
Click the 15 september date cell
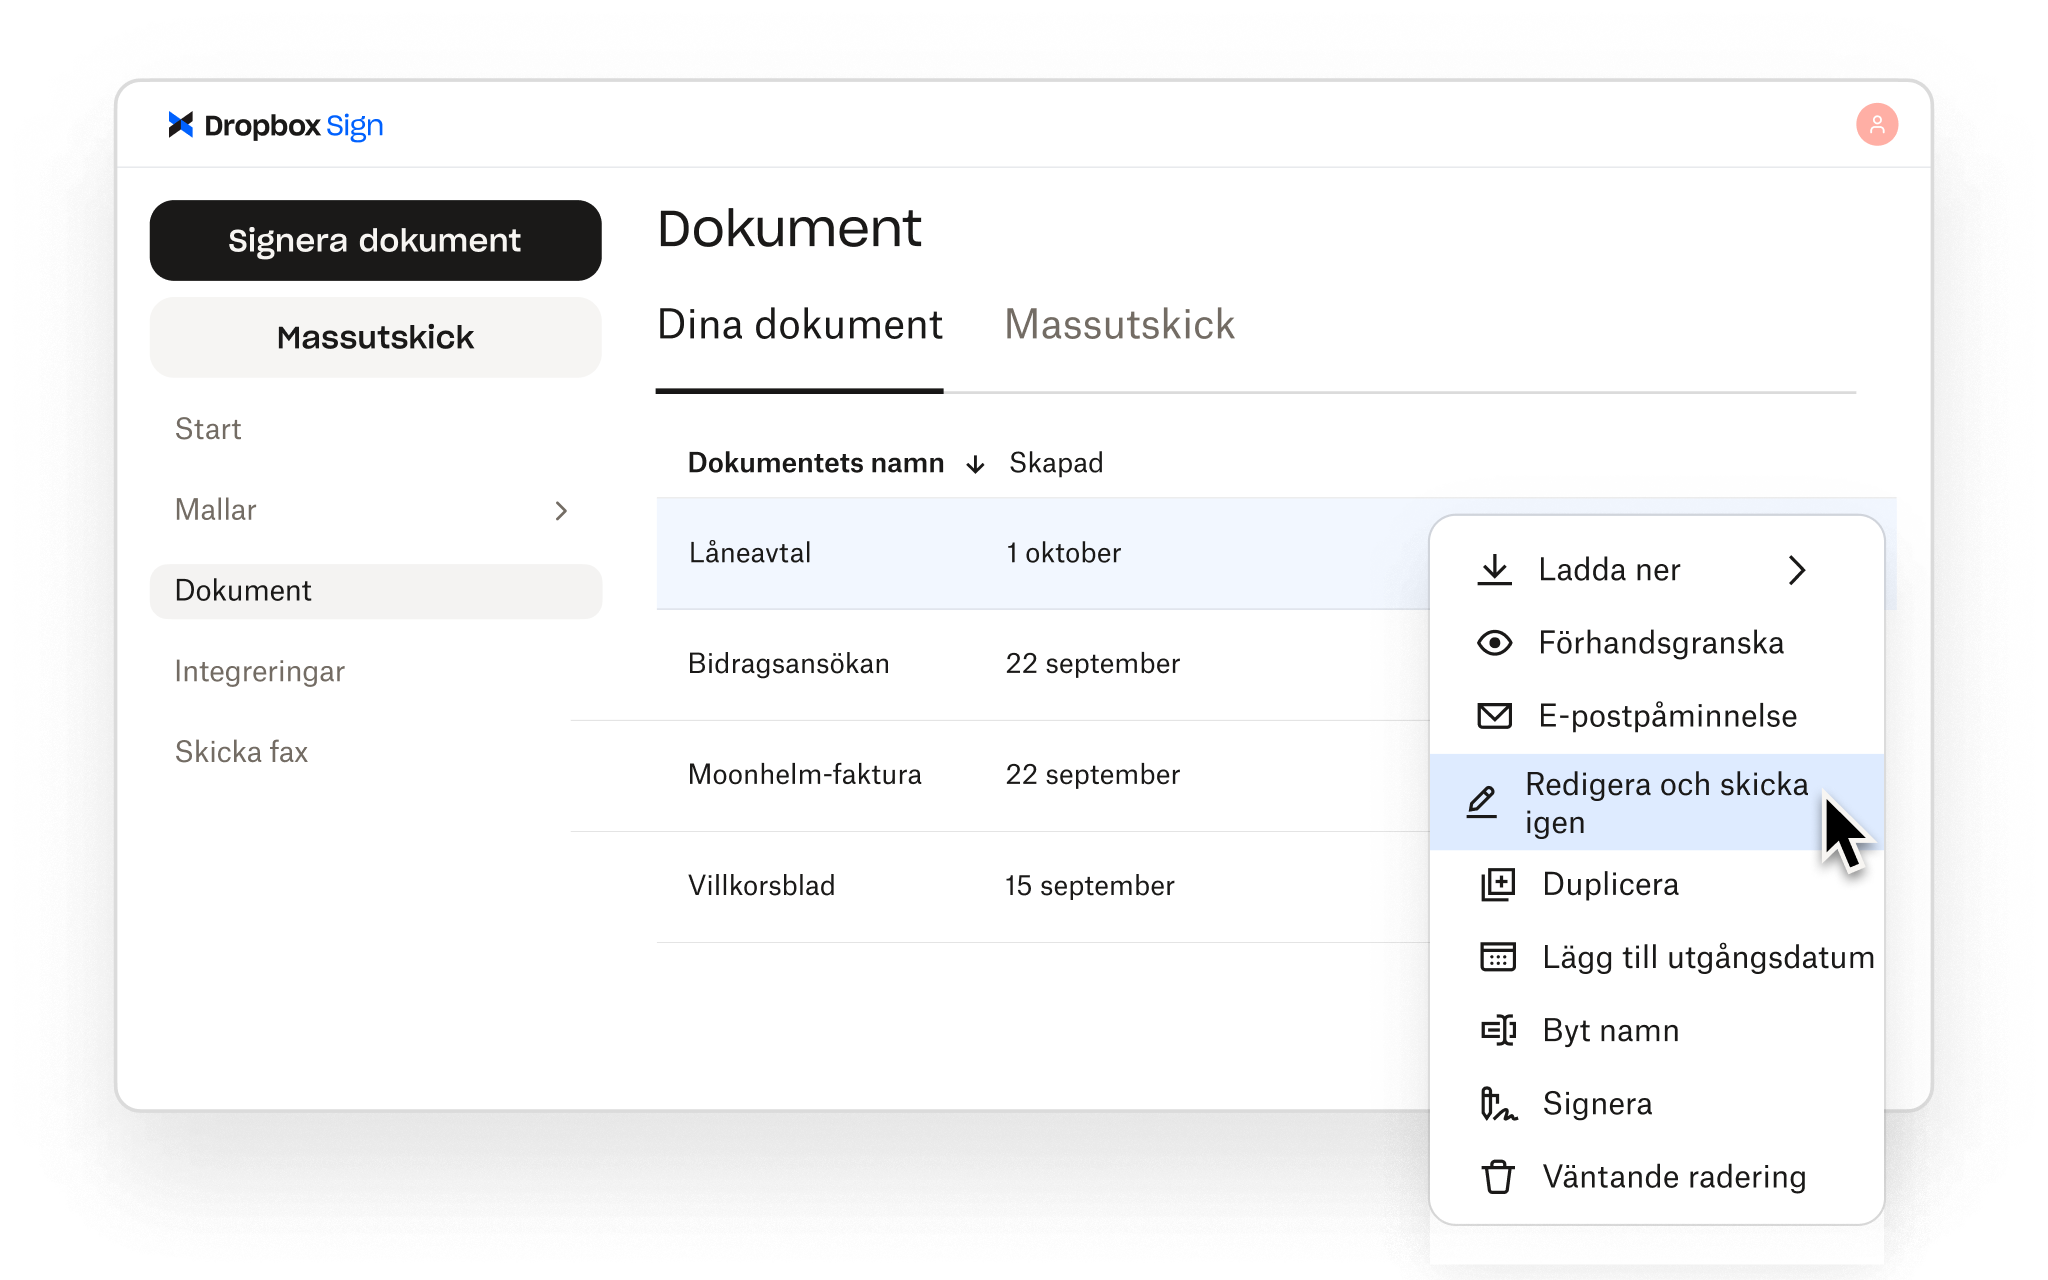coord(1089,886)
